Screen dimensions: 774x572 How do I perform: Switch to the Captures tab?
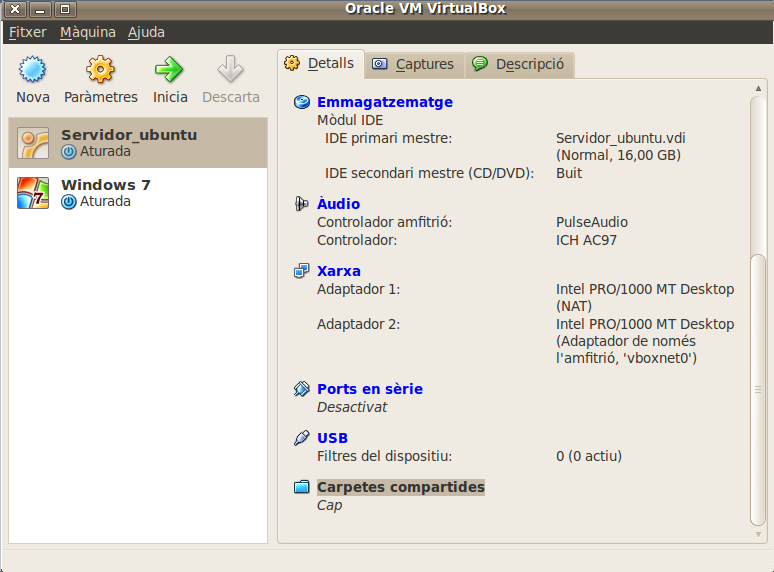tap(414, 64)
